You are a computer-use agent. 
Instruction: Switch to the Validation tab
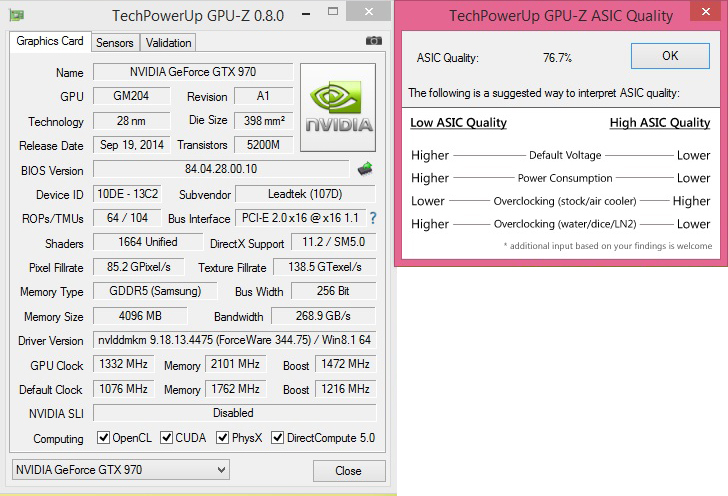168,43
